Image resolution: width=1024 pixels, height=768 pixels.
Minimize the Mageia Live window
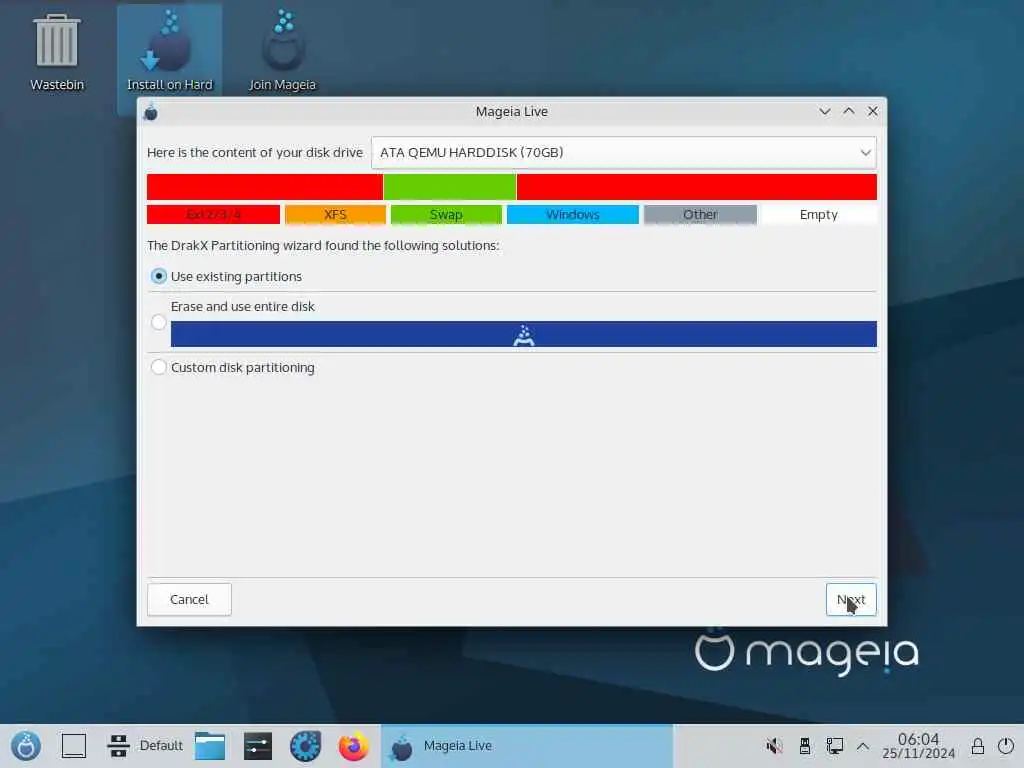825,112
